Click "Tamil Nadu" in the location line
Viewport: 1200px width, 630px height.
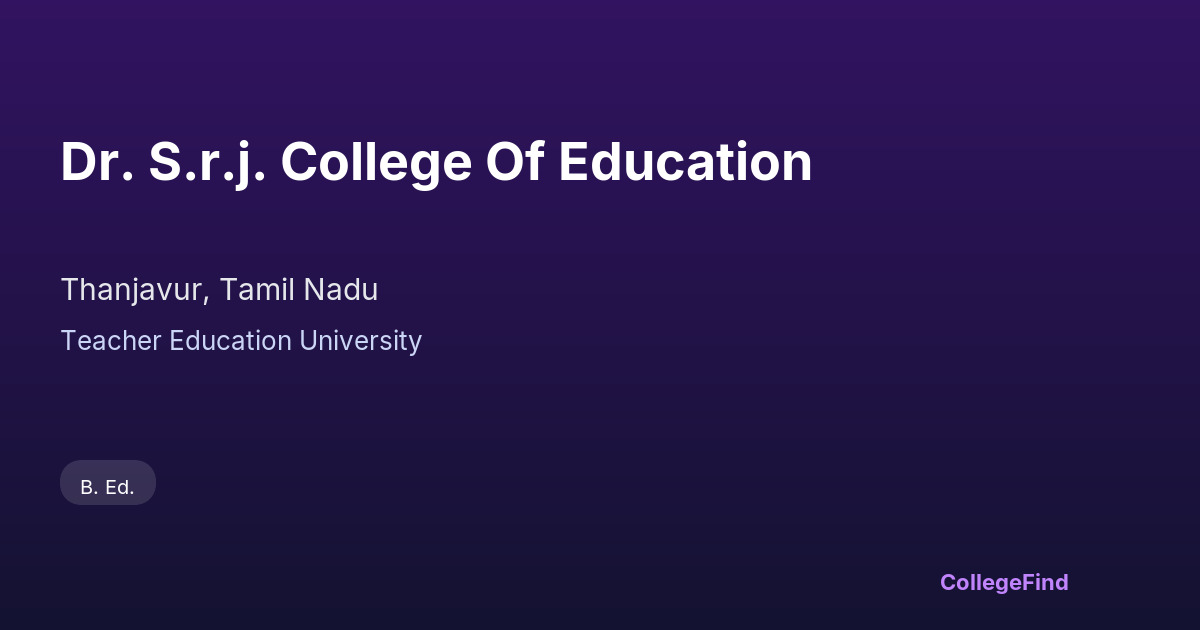299,290
